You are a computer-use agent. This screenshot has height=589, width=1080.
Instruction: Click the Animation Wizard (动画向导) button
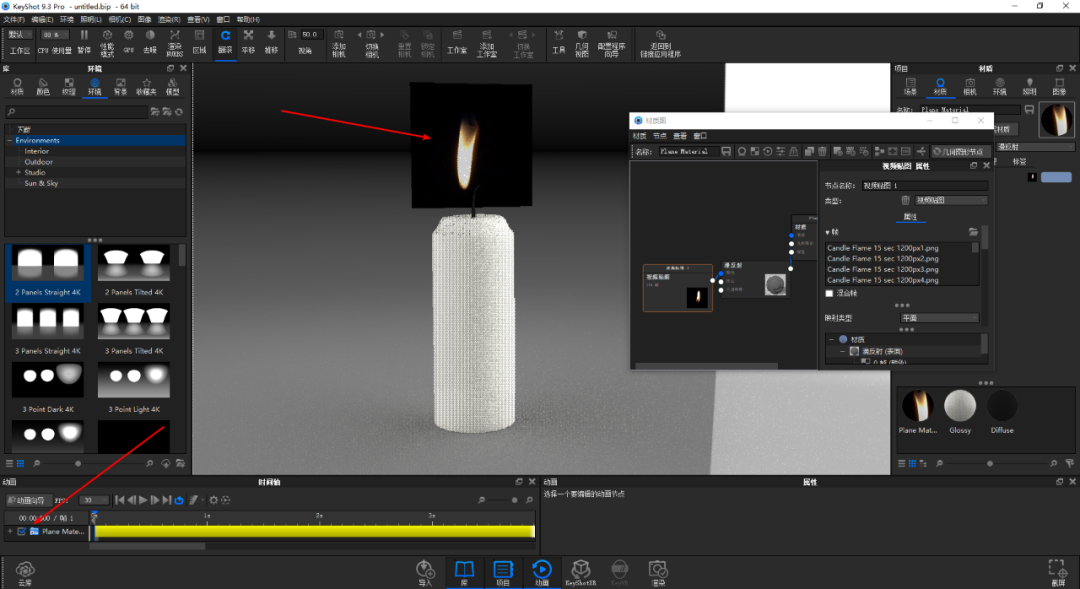point(28,500)
